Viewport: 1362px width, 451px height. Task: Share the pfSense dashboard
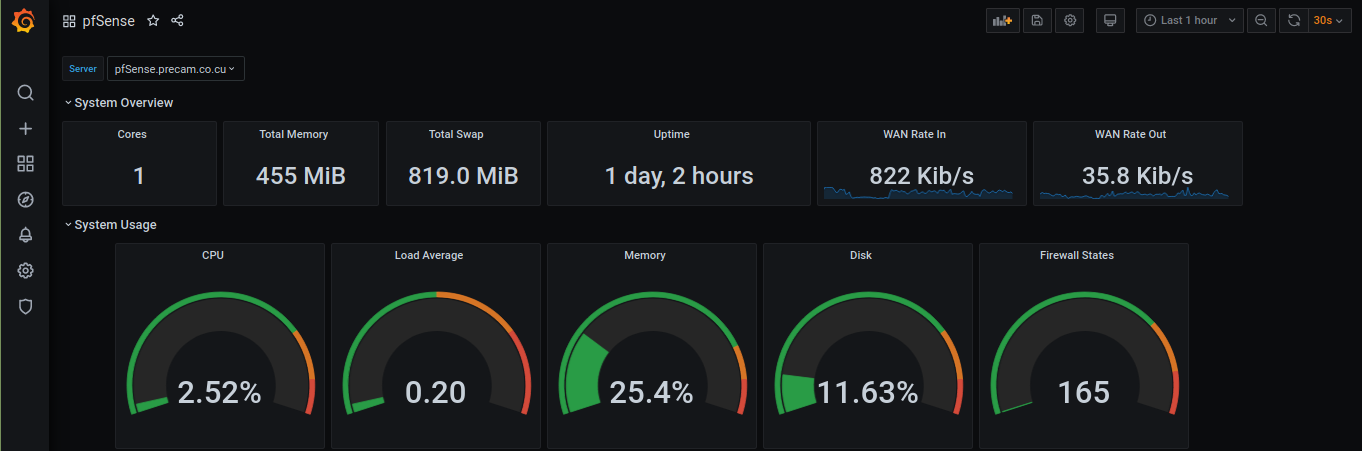pos(177,20)
